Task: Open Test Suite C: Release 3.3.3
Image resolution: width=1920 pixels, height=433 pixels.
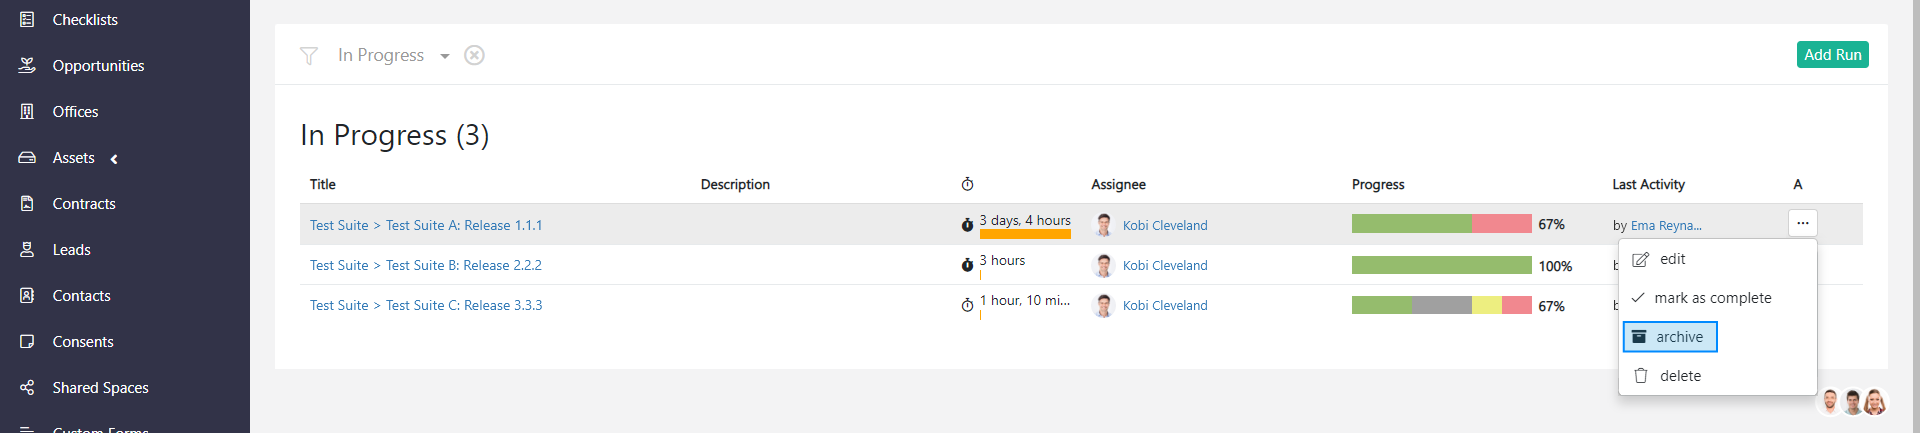Action: pos(463,305)
